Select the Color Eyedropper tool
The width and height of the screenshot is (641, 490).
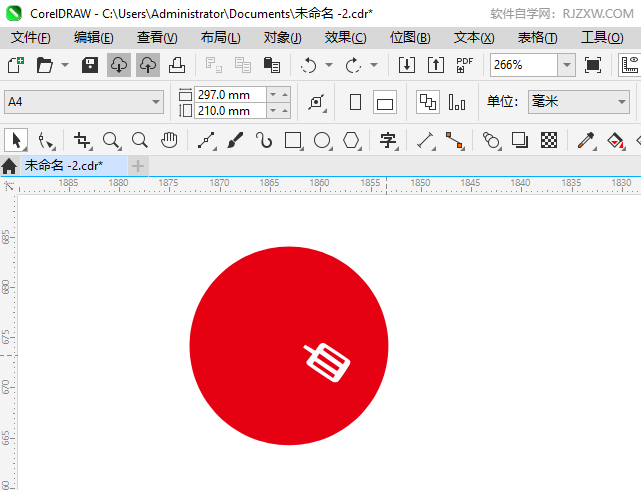tap(586, 141)
